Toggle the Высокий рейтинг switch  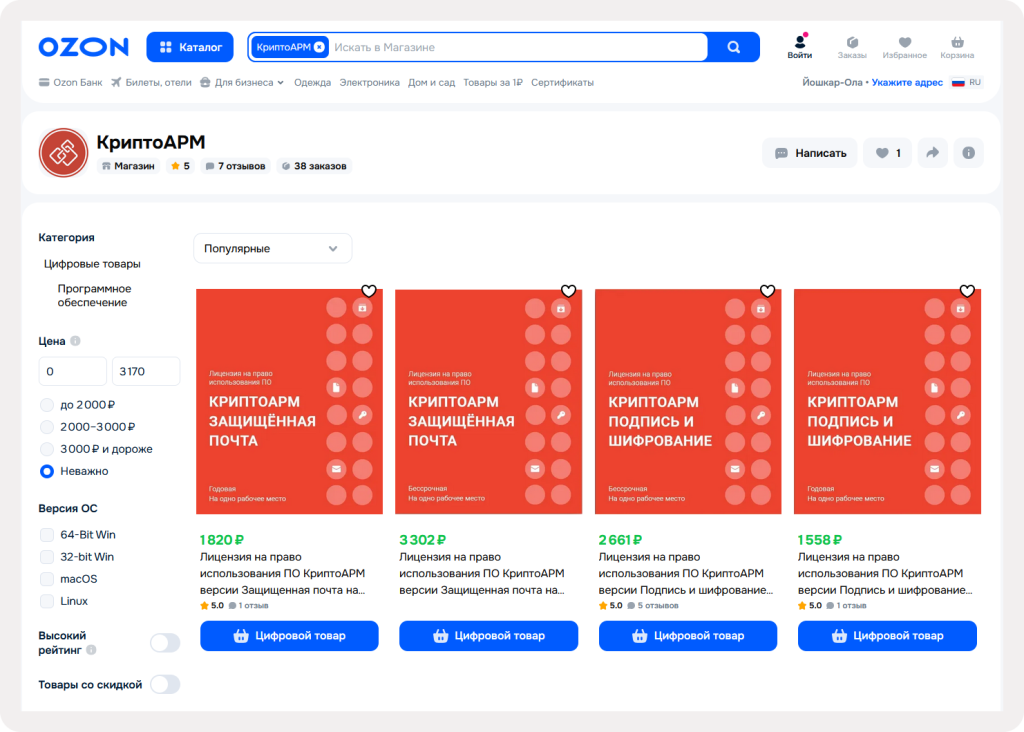[x=165, y=643]
